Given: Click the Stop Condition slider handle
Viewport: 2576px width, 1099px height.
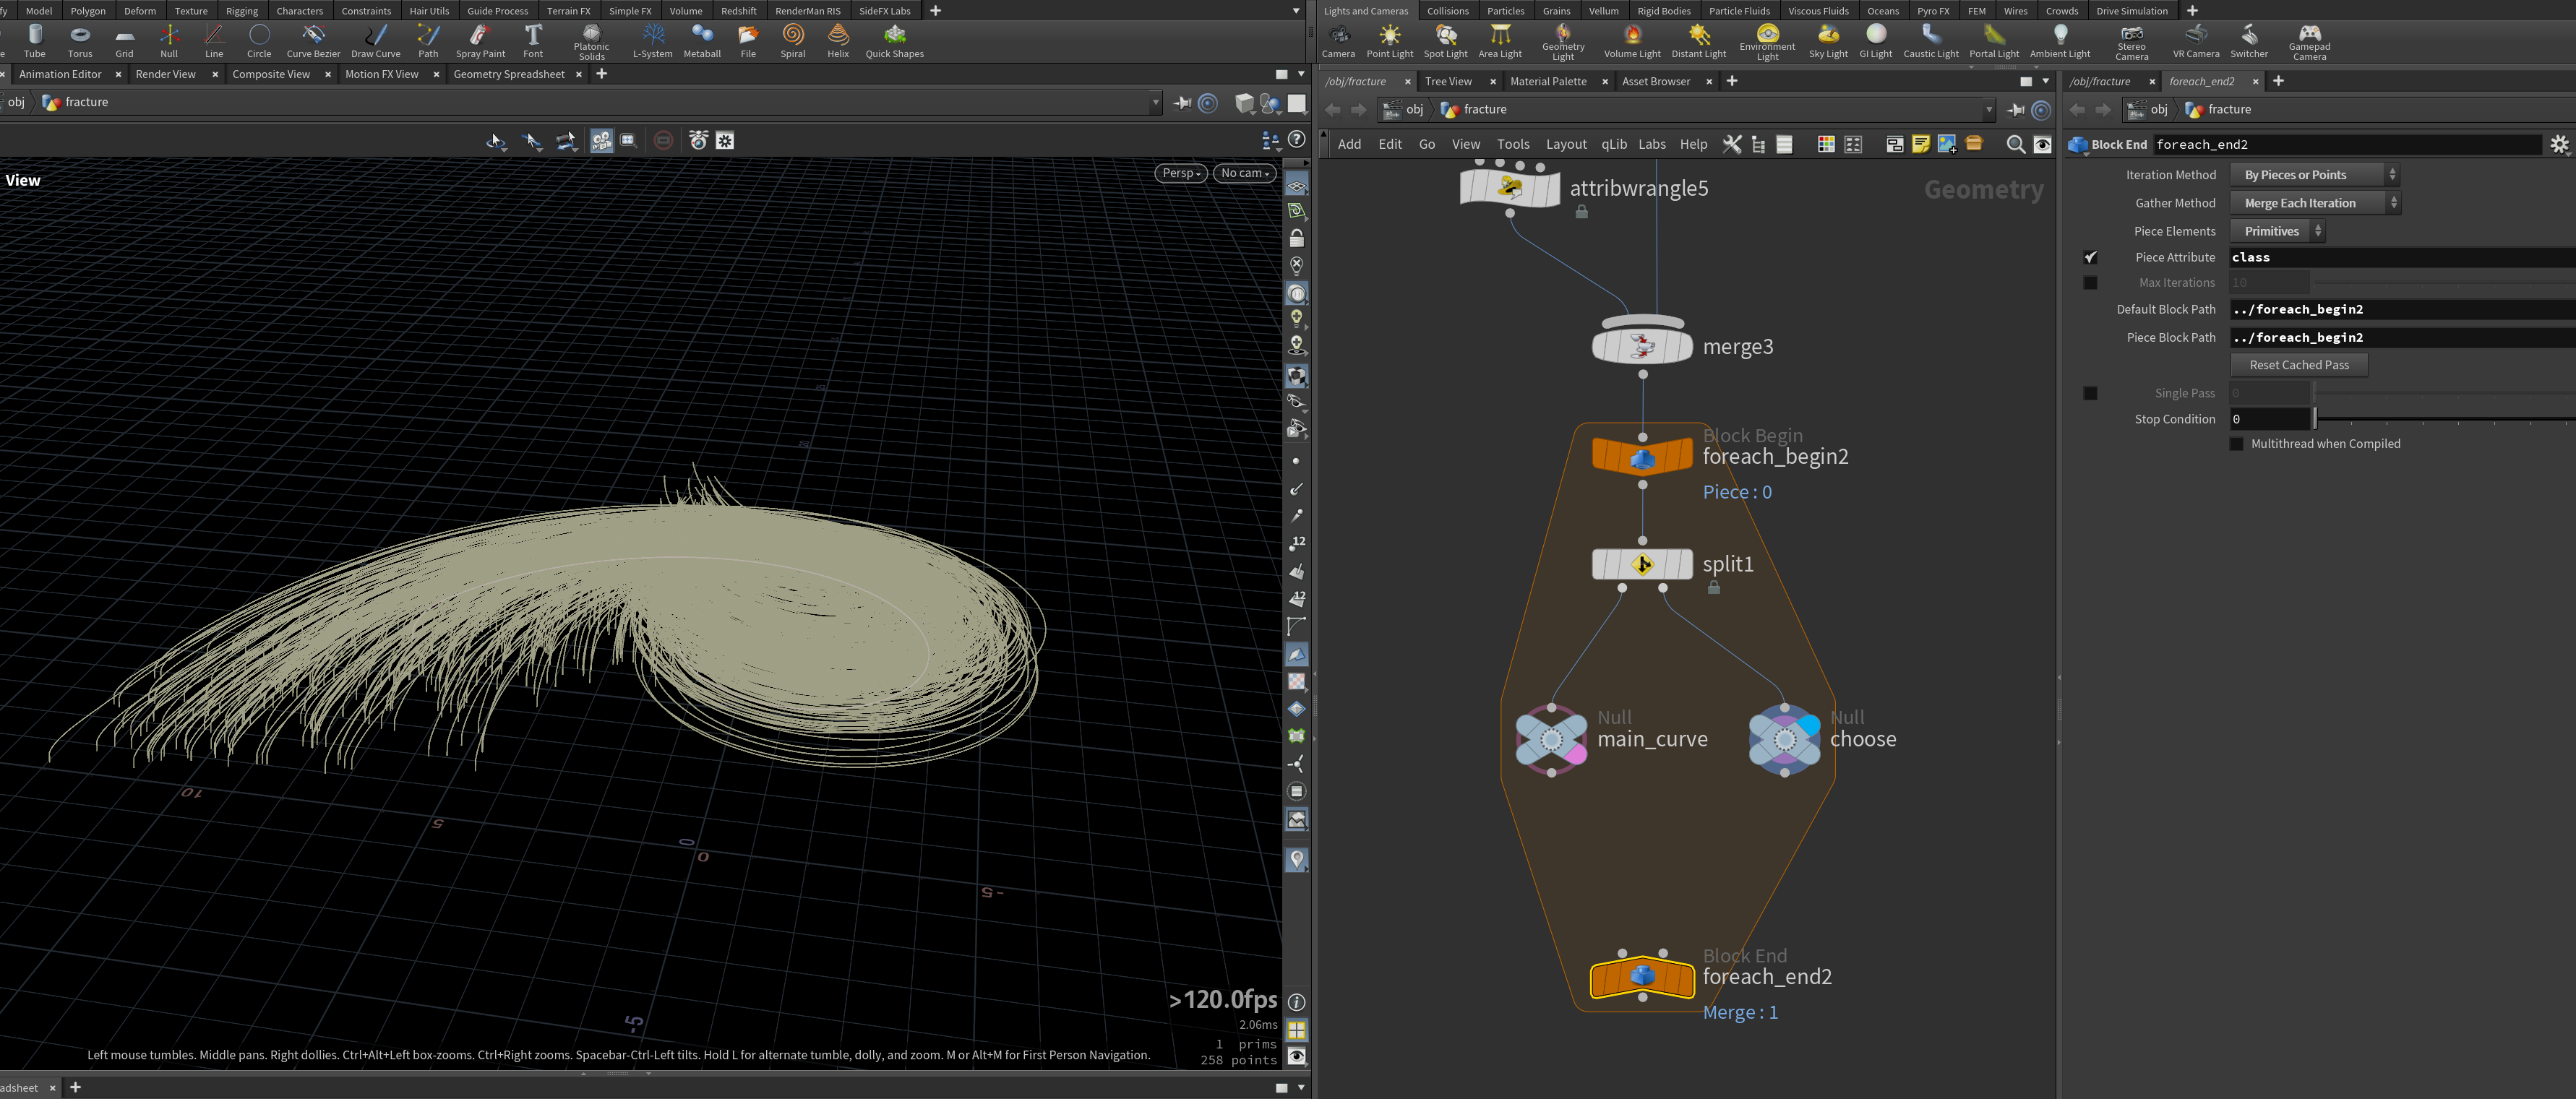Looking at the screenshot, I should 2315,419.
